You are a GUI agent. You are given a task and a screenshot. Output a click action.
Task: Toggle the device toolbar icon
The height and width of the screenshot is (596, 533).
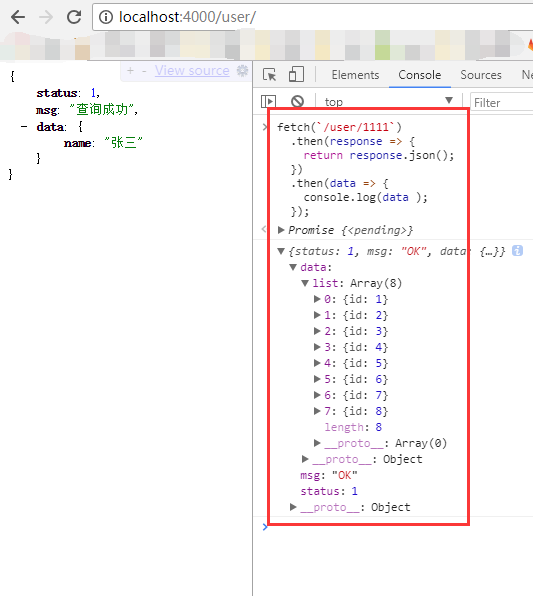click(297, 74)
